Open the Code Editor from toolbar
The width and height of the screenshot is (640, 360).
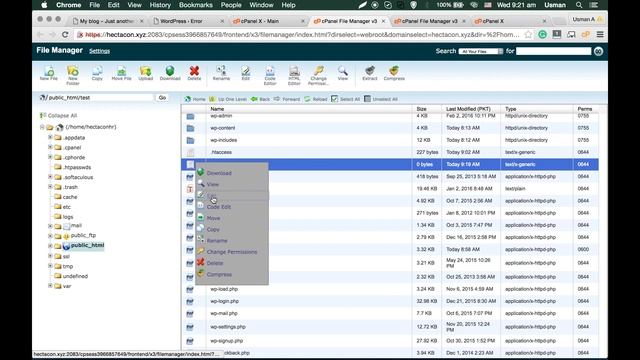click(270, 75)
